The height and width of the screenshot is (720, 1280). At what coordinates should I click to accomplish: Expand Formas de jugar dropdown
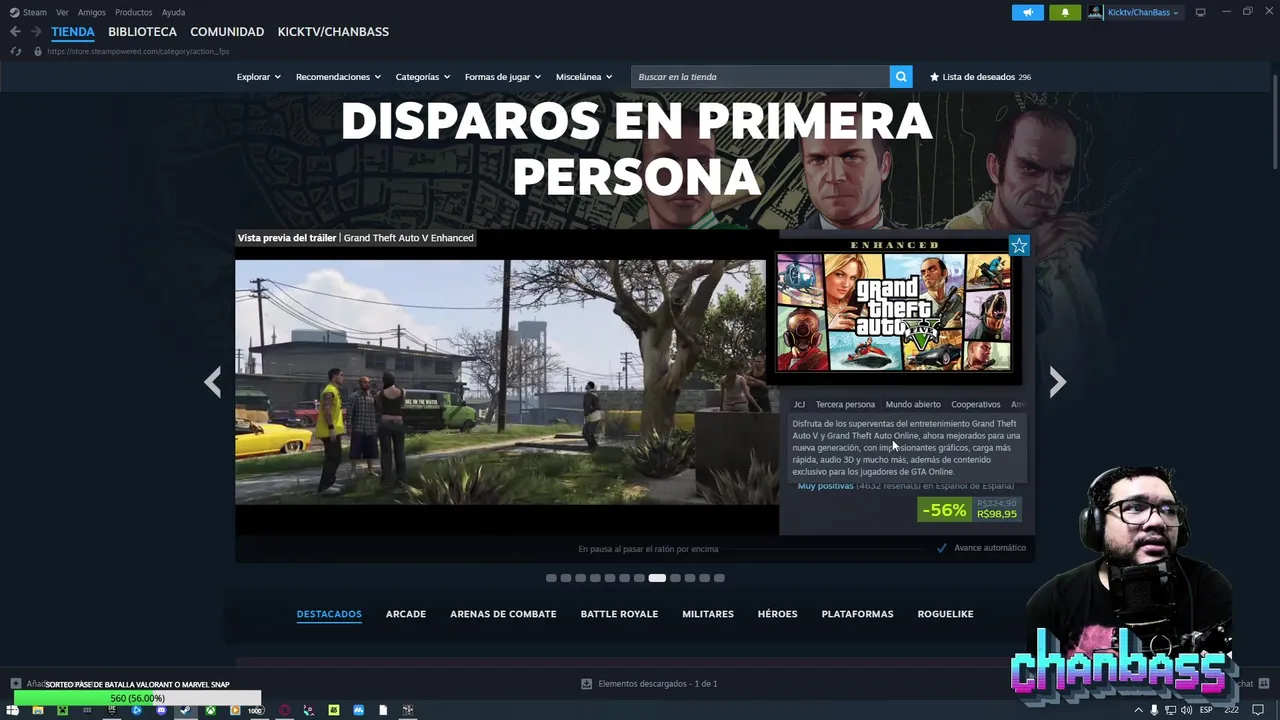(x=503, y=77)
